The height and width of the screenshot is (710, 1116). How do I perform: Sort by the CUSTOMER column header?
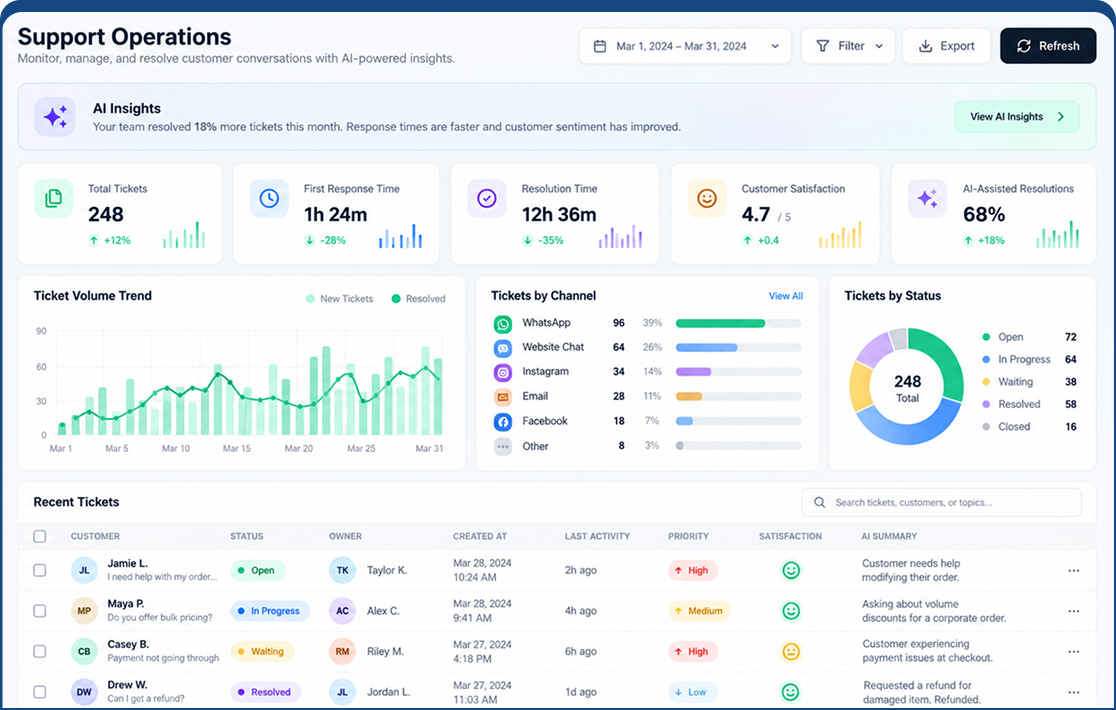95,536
